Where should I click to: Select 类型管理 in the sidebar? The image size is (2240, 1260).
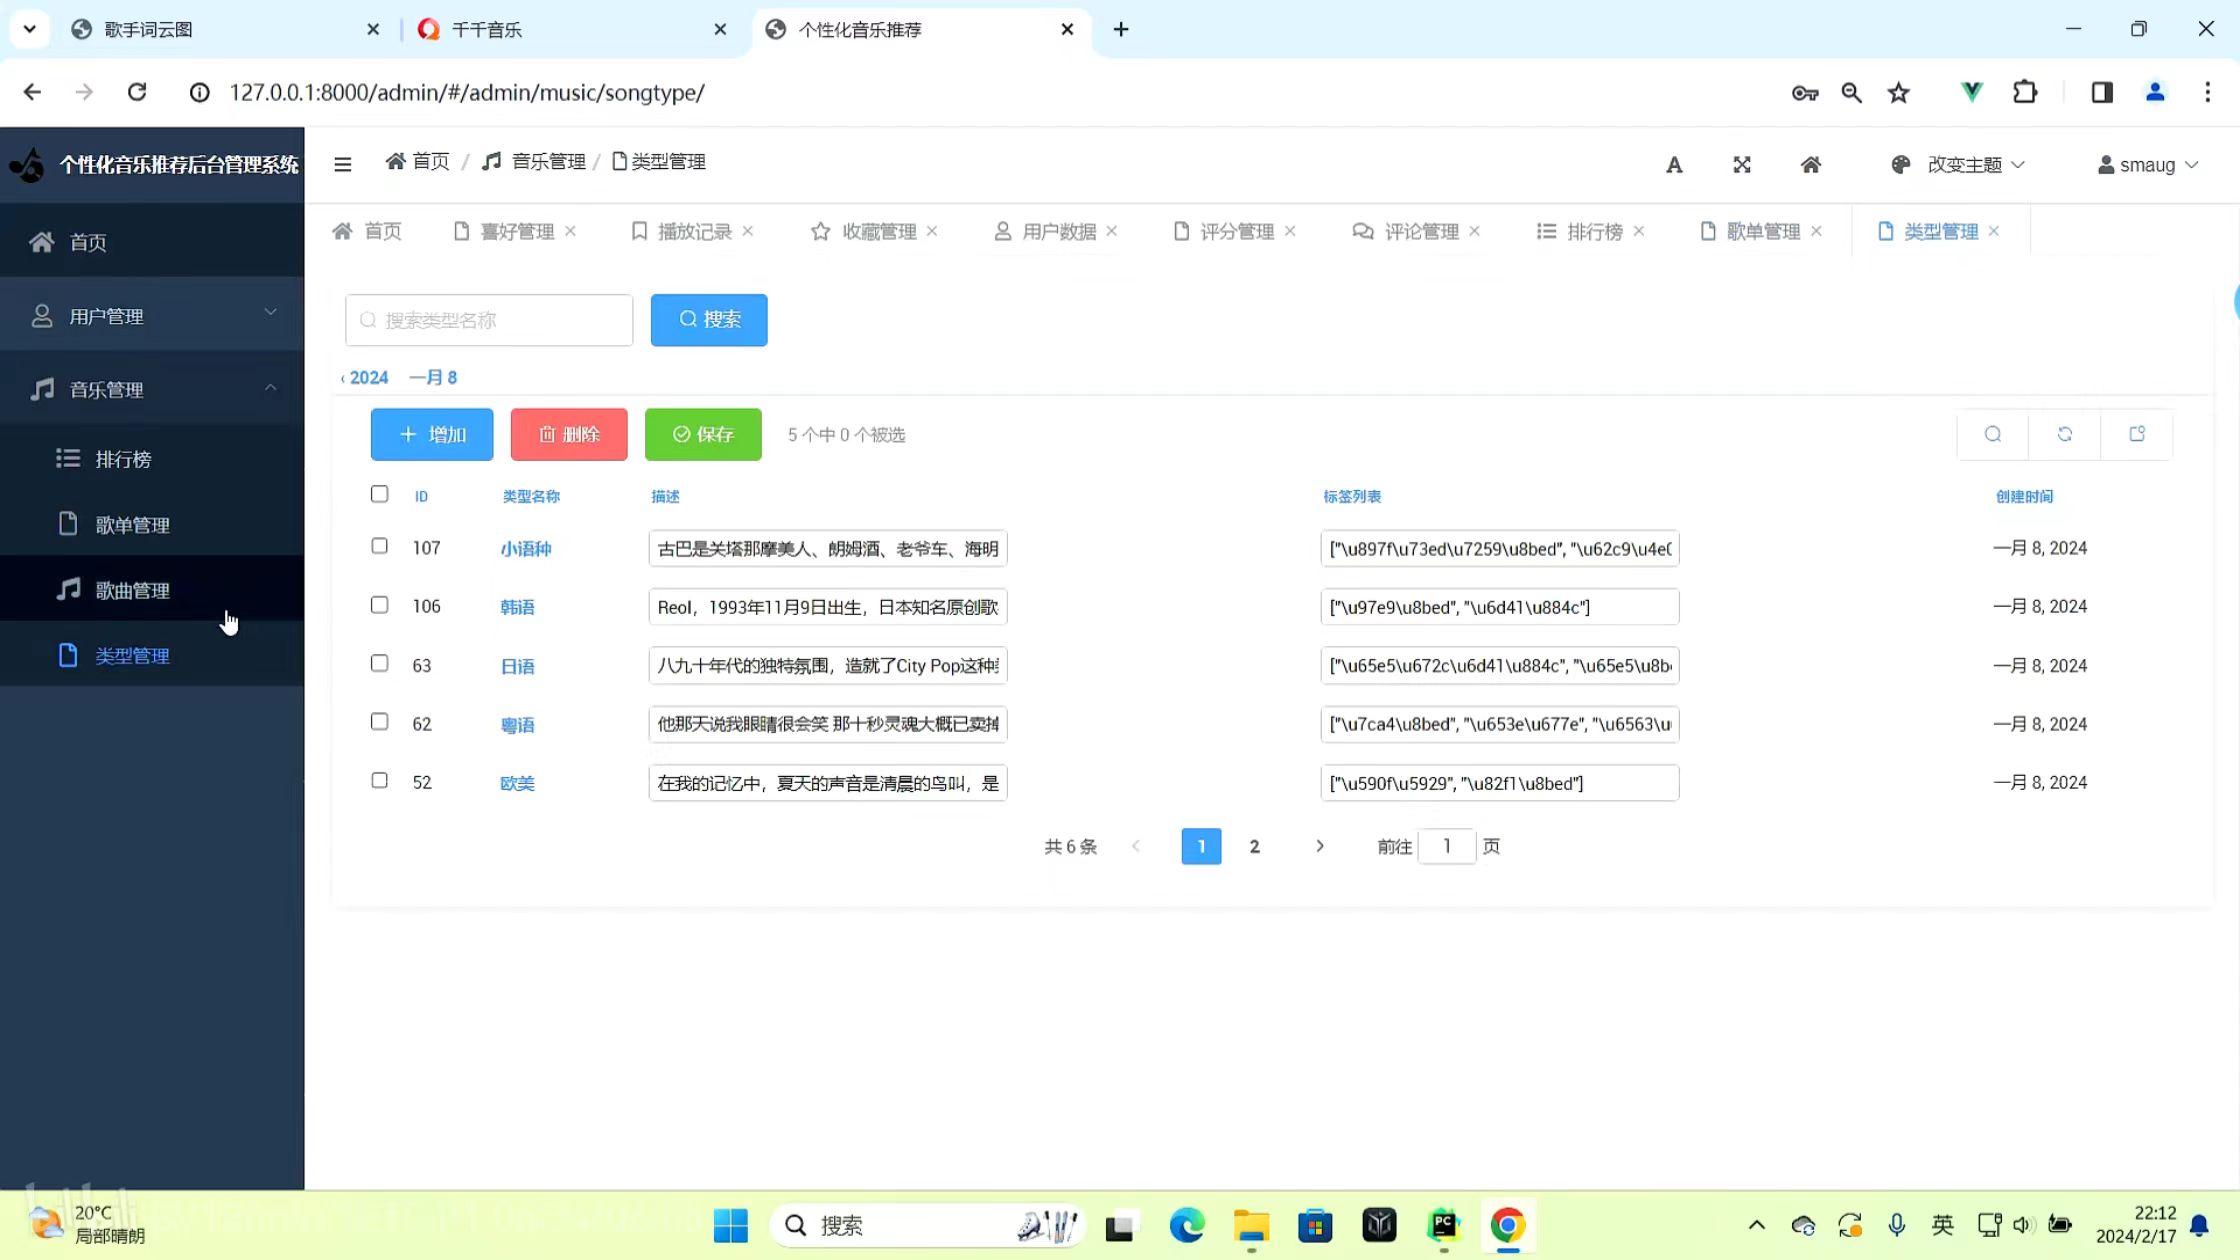[x=152, y=655]
